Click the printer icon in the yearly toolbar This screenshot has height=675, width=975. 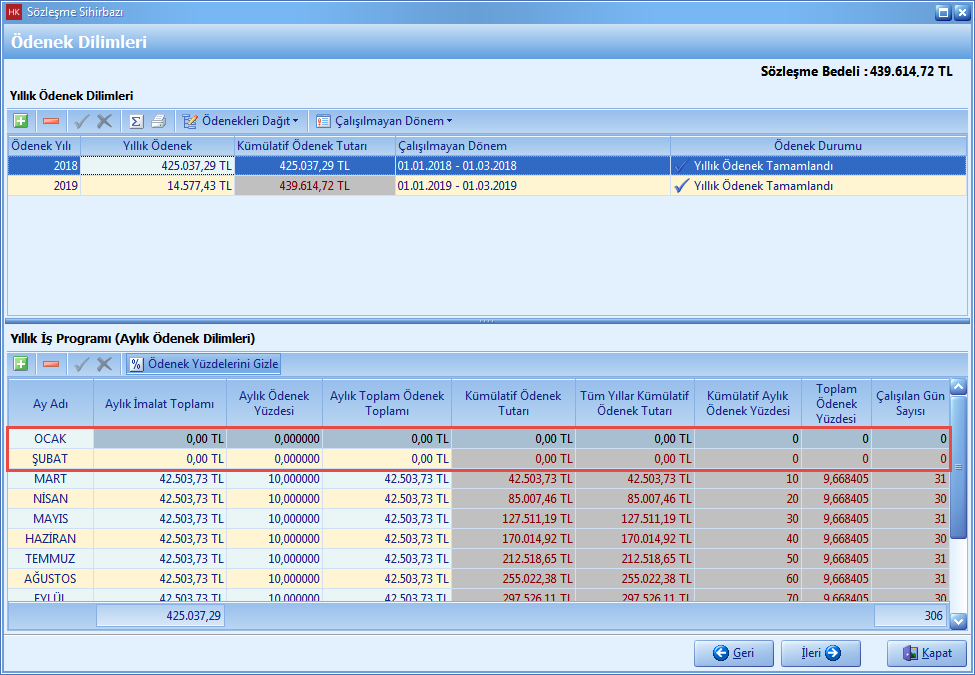coord(158,121)
